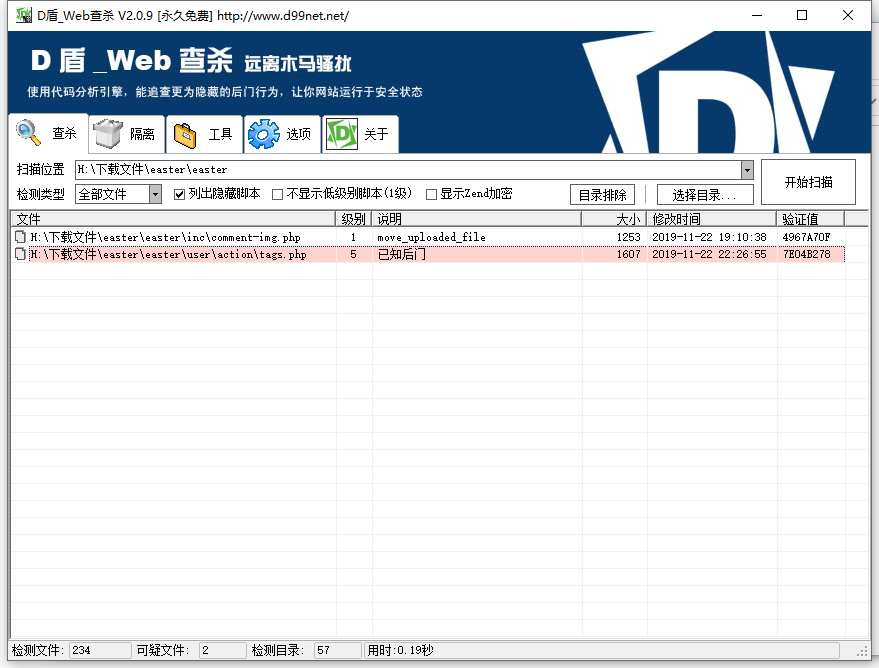Click file icon beside comment-img.php row
This screenshot has height=668, width=879.
tap(20, 237)
